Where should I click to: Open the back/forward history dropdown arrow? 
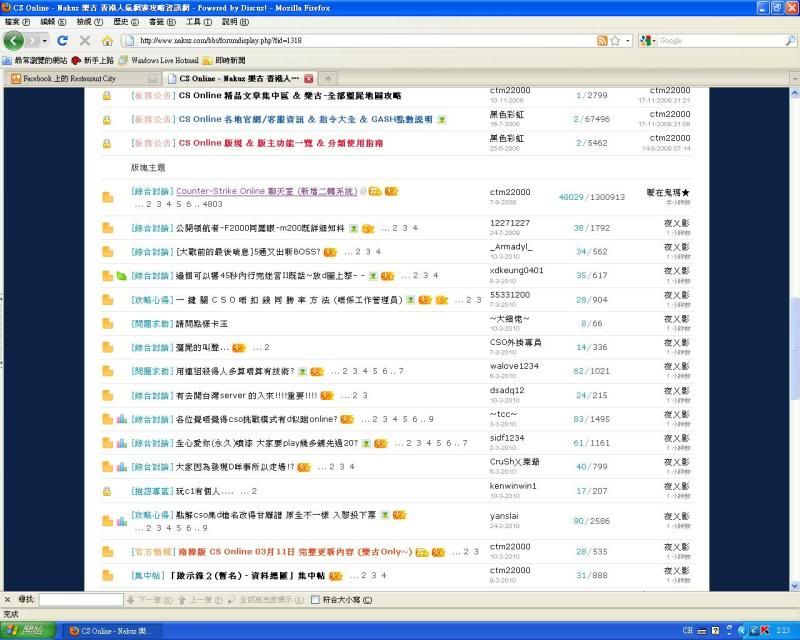click(x=45, y=40)
